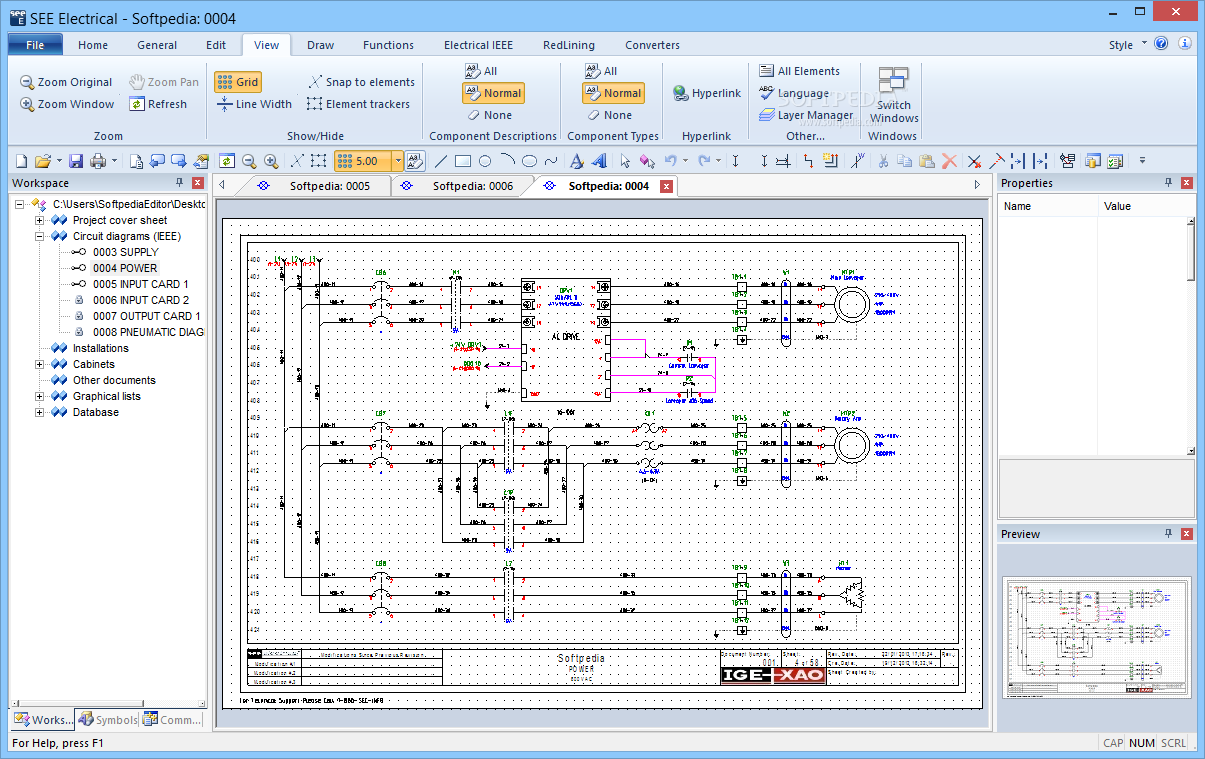Switch to the Draw ribbon tab
The width and height of the screenshot is (1205, 759).
(x=321, y=45)
